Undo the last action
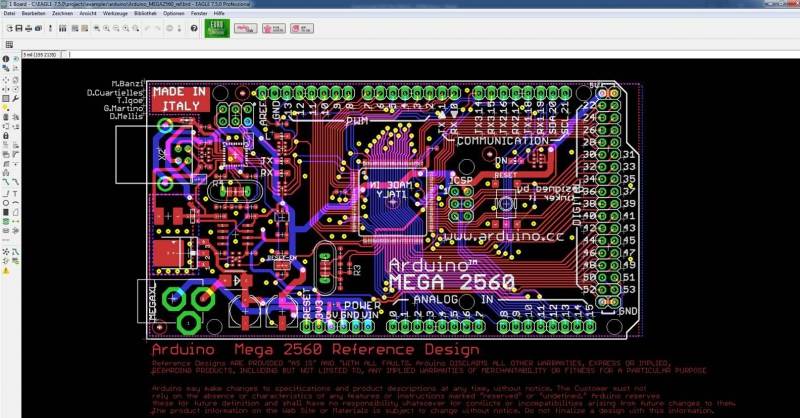The image size is (800, 418). click(147, 29)
